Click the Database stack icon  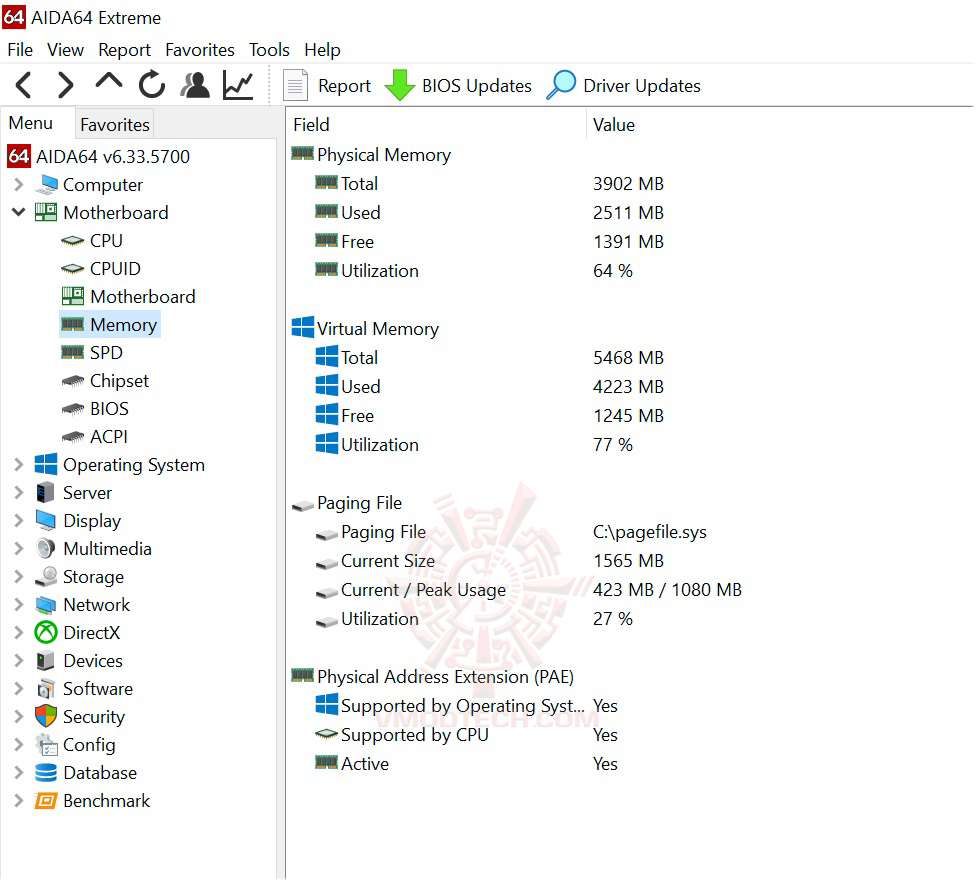pos(46,773)
